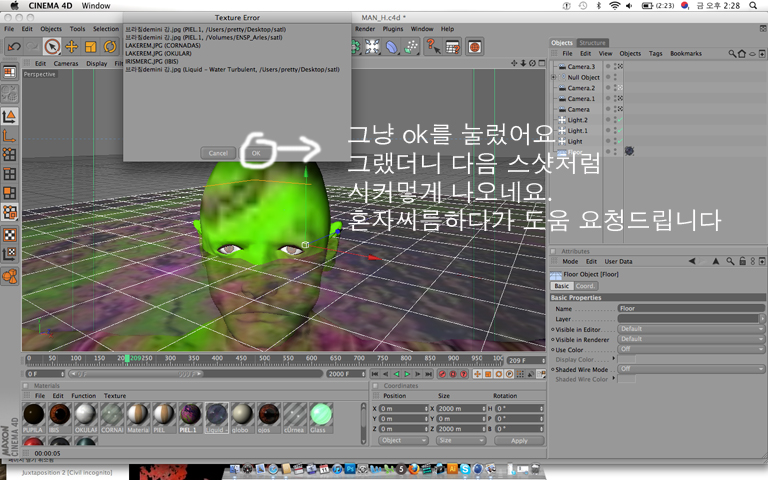Click the Go to start button

coord(375,374)
